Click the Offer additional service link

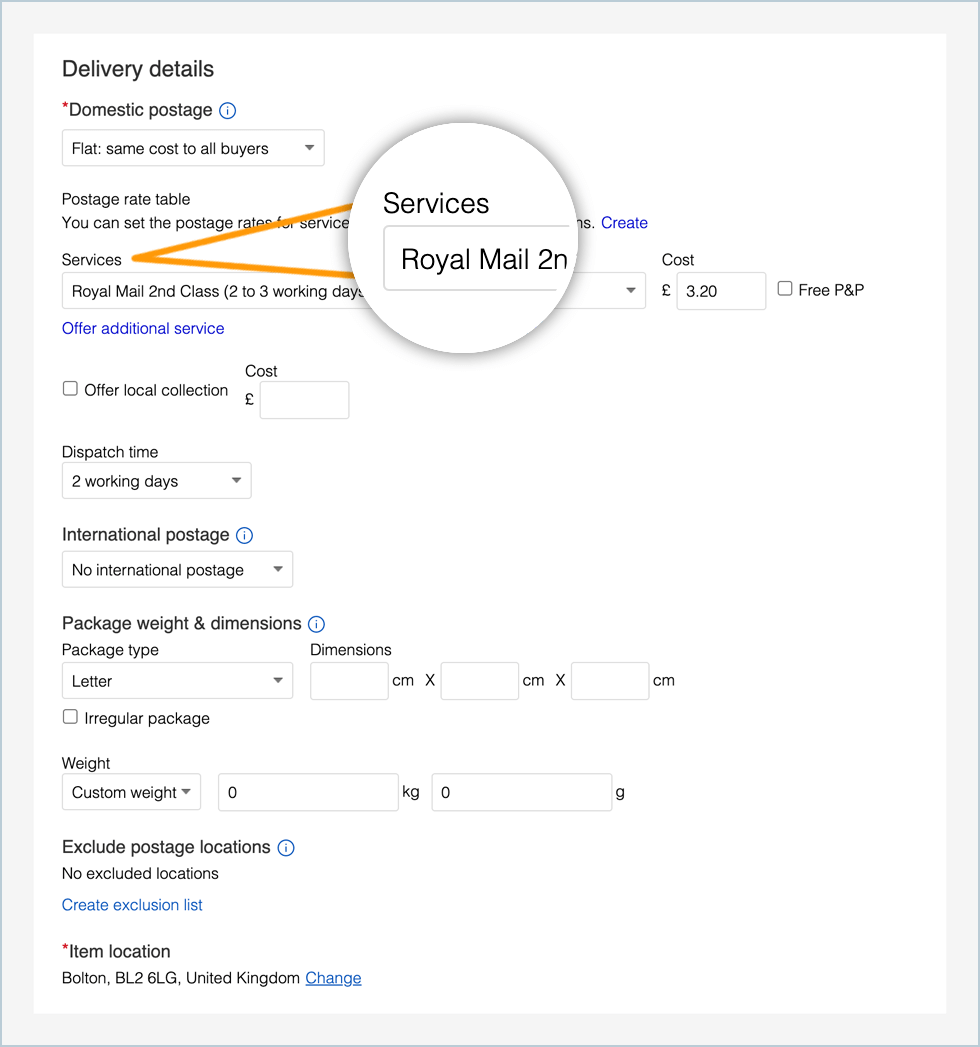pos(143,329)
